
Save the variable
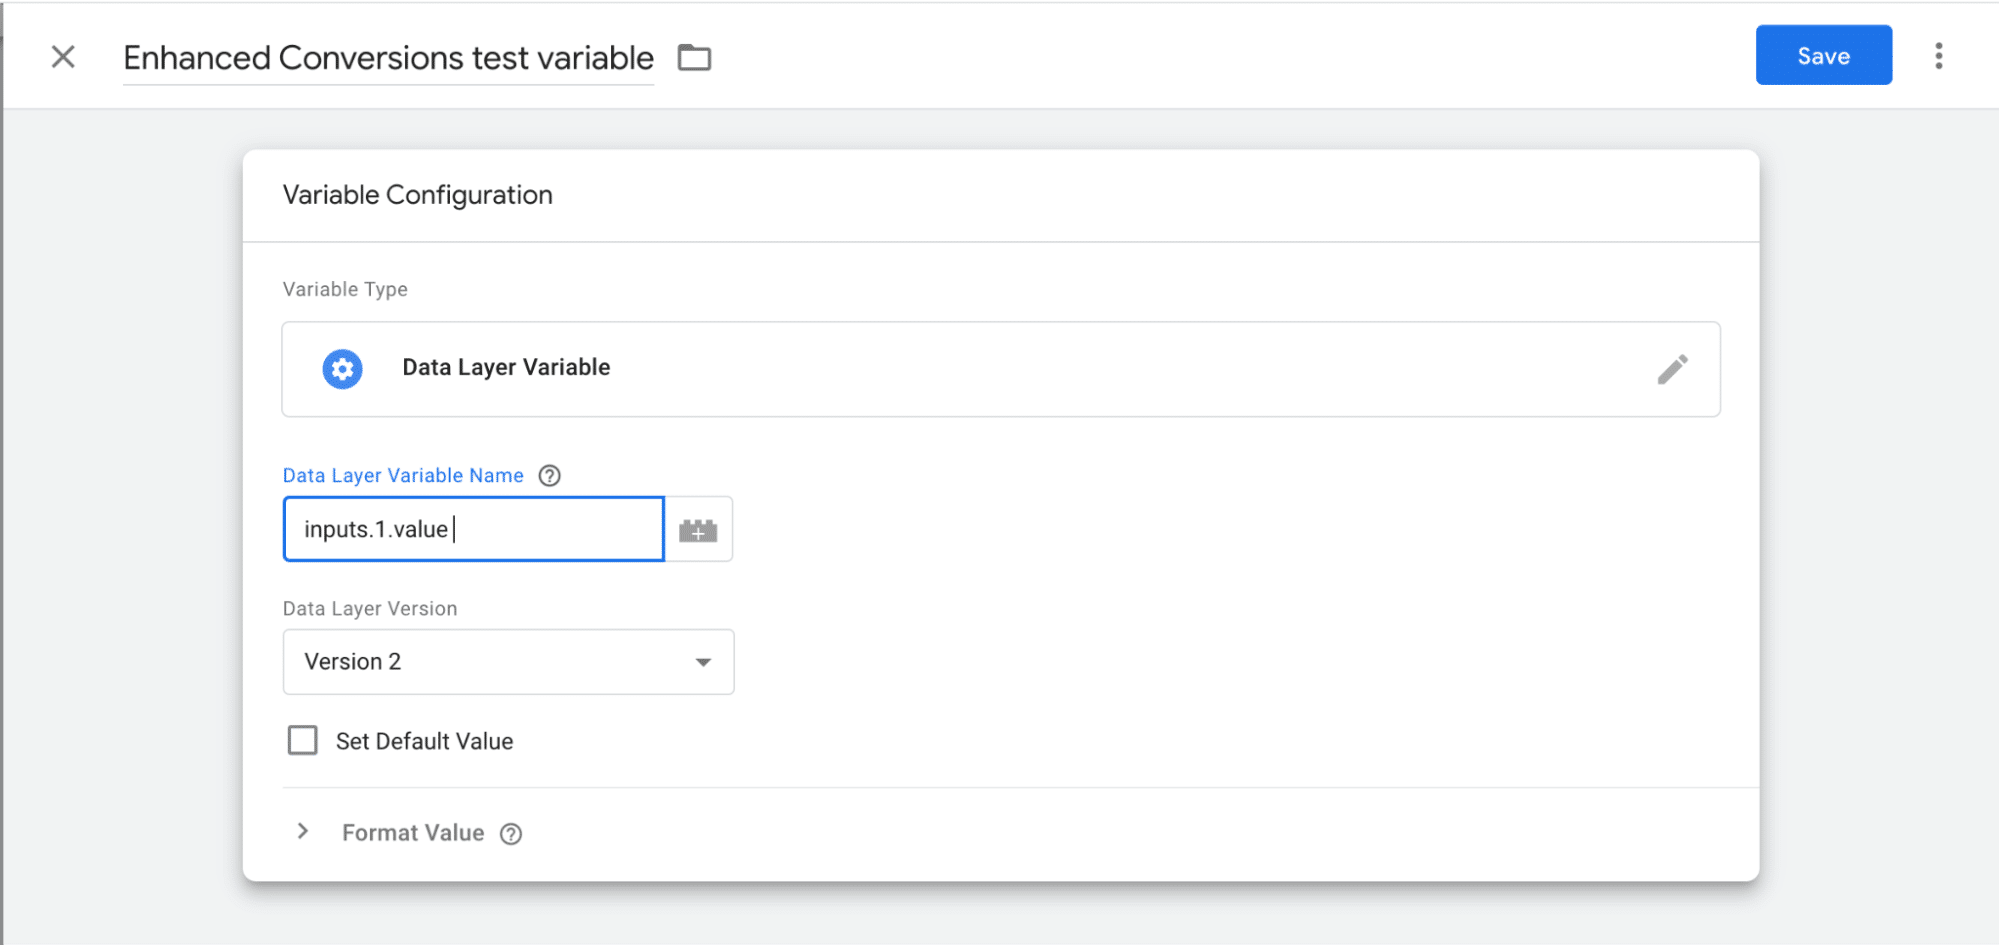(1822, 56)
